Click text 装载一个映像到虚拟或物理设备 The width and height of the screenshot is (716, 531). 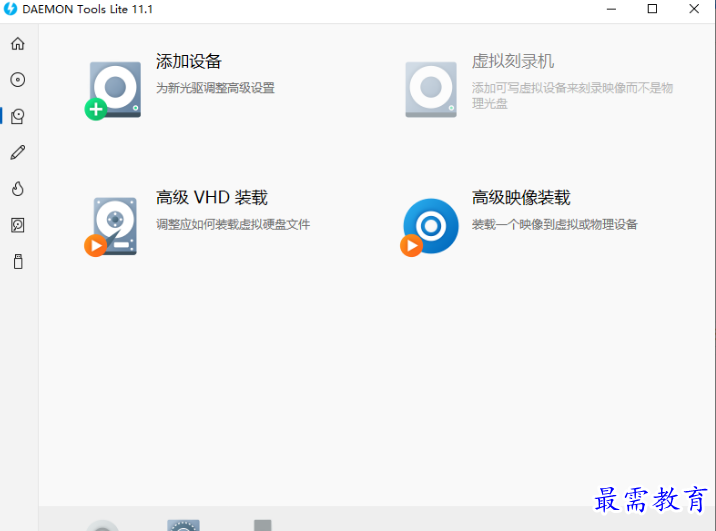554,224
